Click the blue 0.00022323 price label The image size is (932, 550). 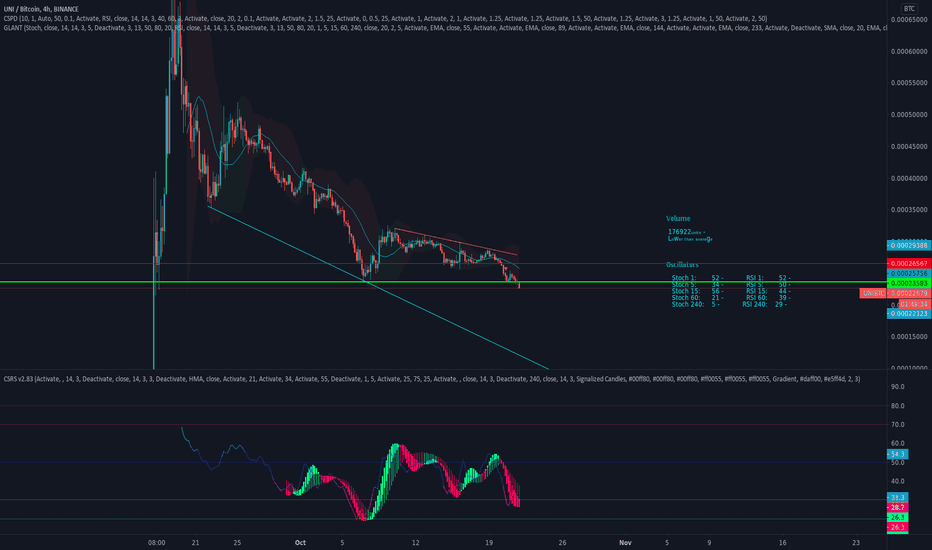point(909,313)
